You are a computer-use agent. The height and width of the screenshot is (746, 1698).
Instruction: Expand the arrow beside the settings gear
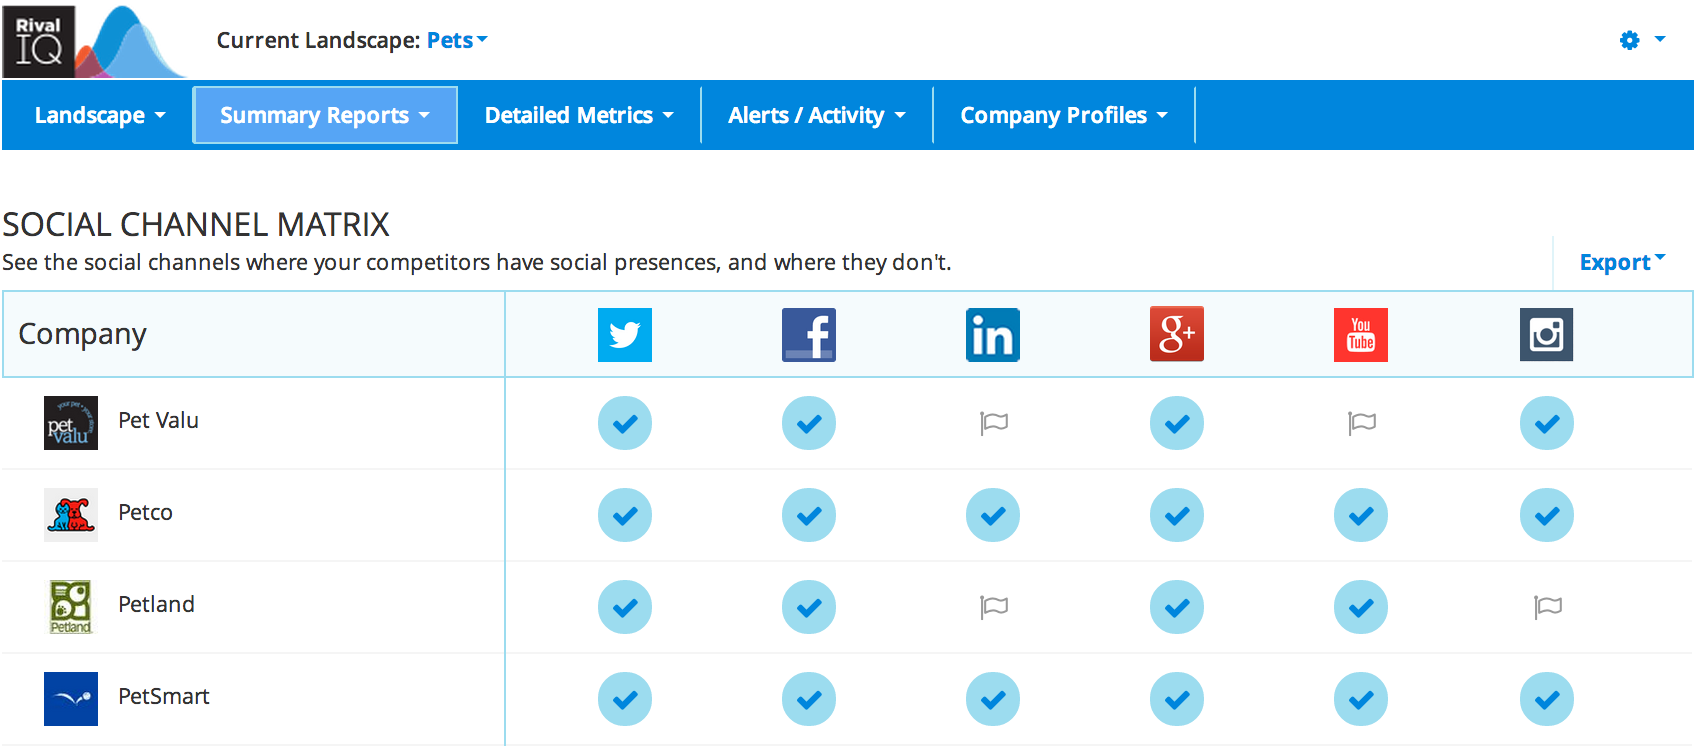[1660, 40]
